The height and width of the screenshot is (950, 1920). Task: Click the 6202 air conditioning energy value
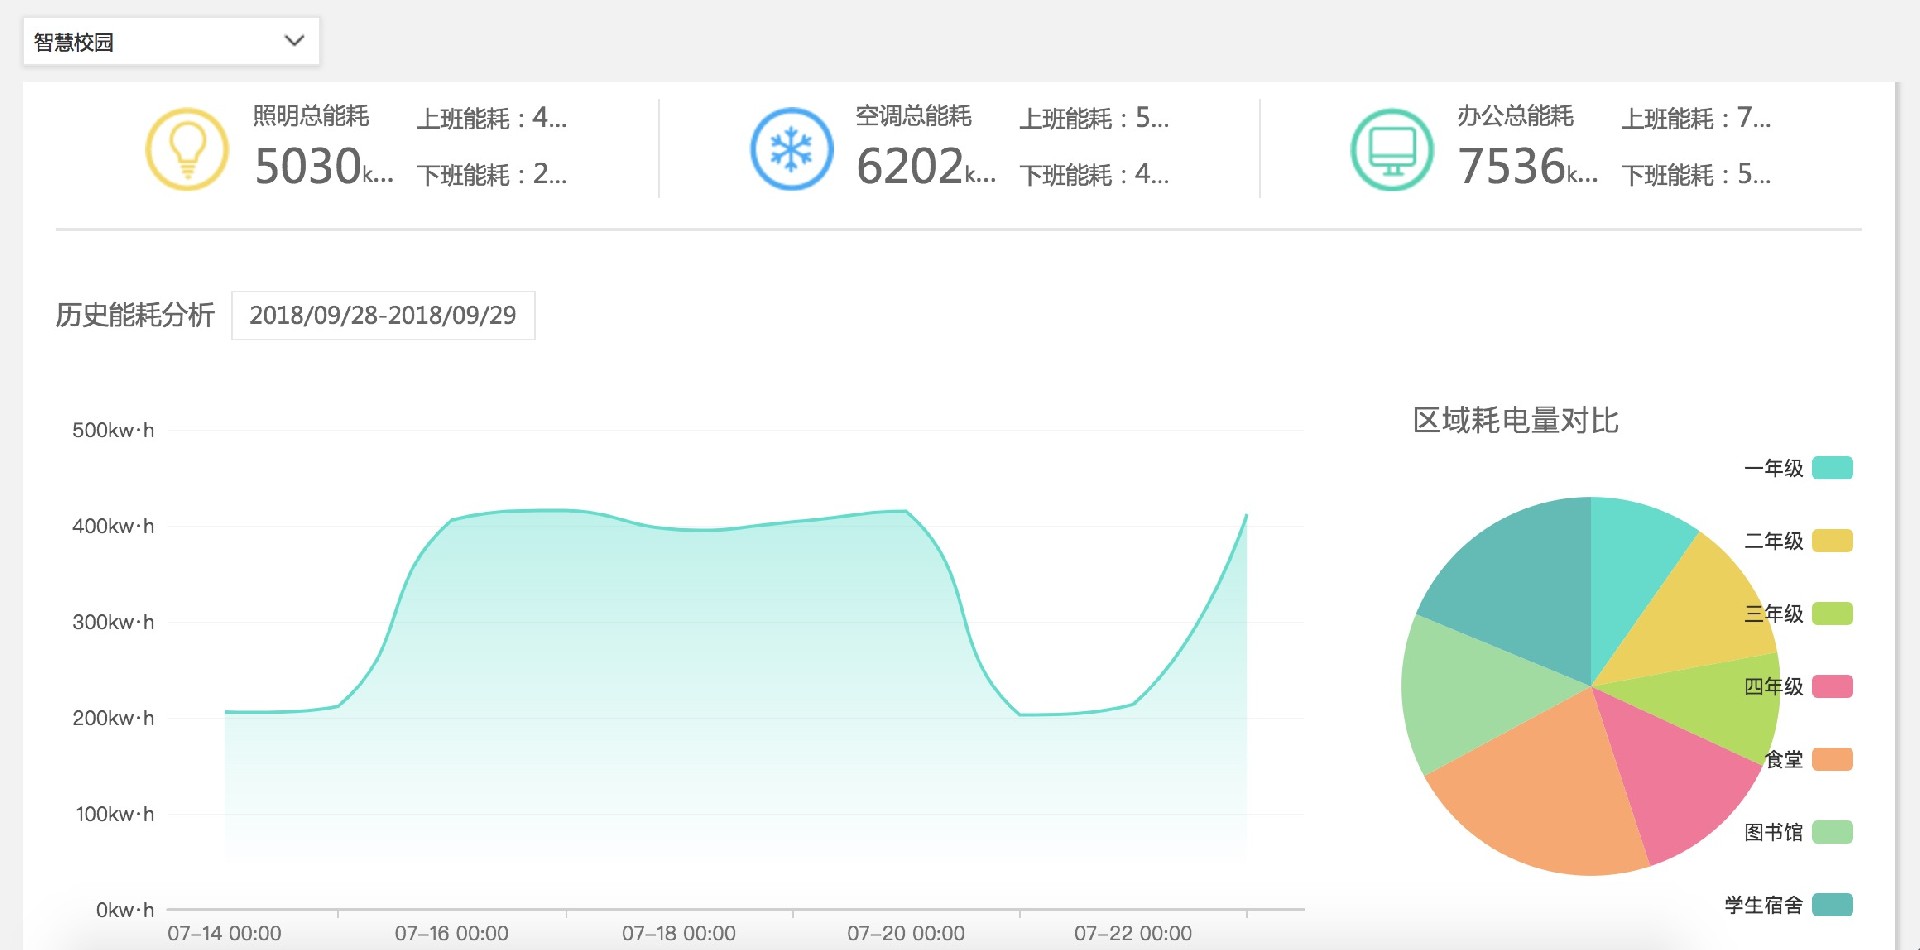910,166
